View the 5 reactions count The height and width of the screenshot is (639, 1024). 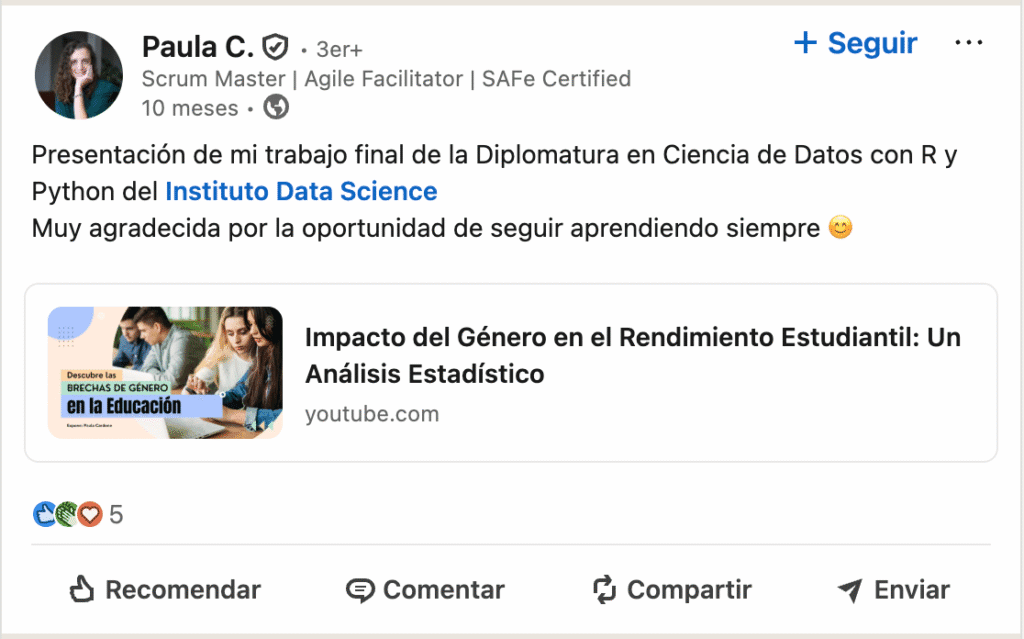click(x=116, y=515)
